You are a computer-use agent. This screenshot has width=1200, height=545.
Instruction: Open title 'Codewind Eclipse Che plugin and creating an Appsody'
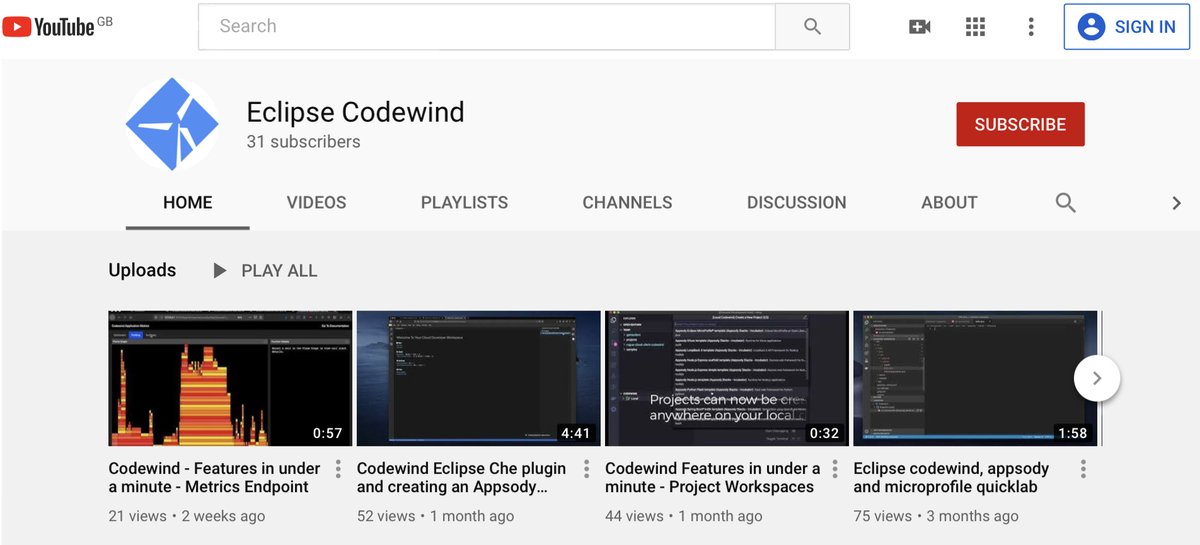pyautogui.click(x=461, y=478)
